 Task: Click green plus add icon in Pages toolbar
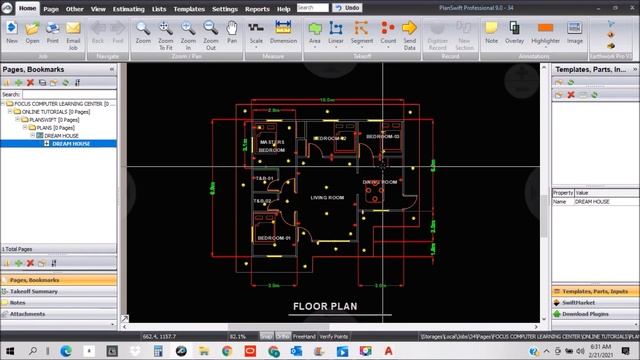[x=18, y=83]
